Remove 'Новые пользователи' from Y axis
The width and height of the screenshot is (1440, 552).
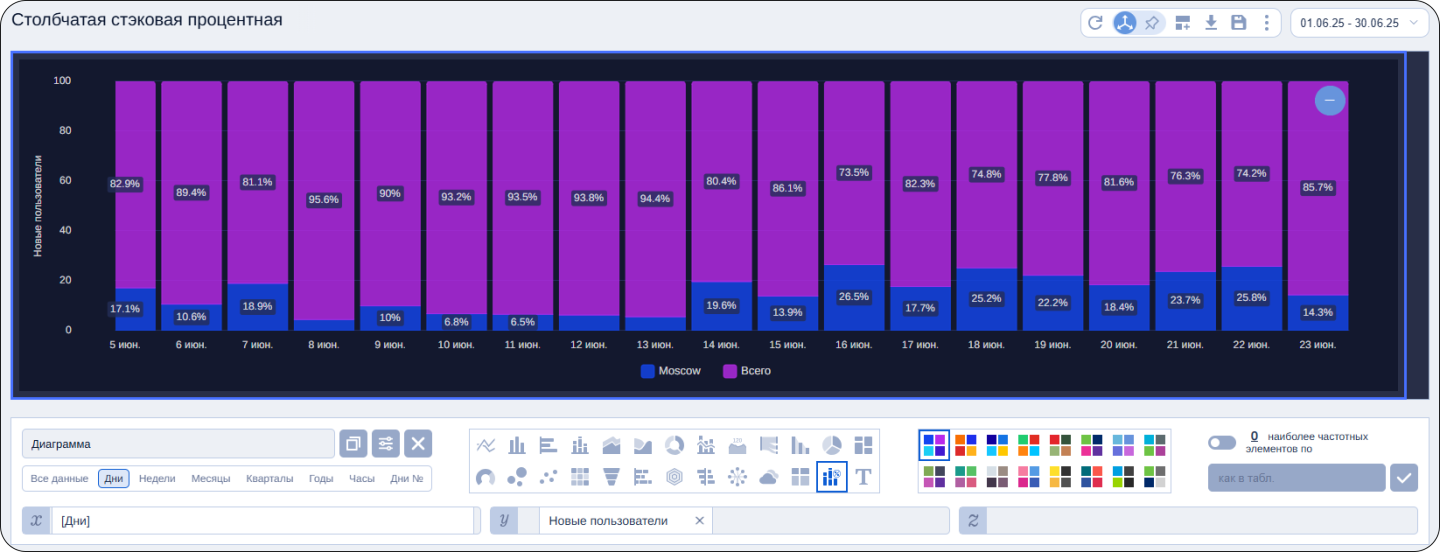(699, 521)
